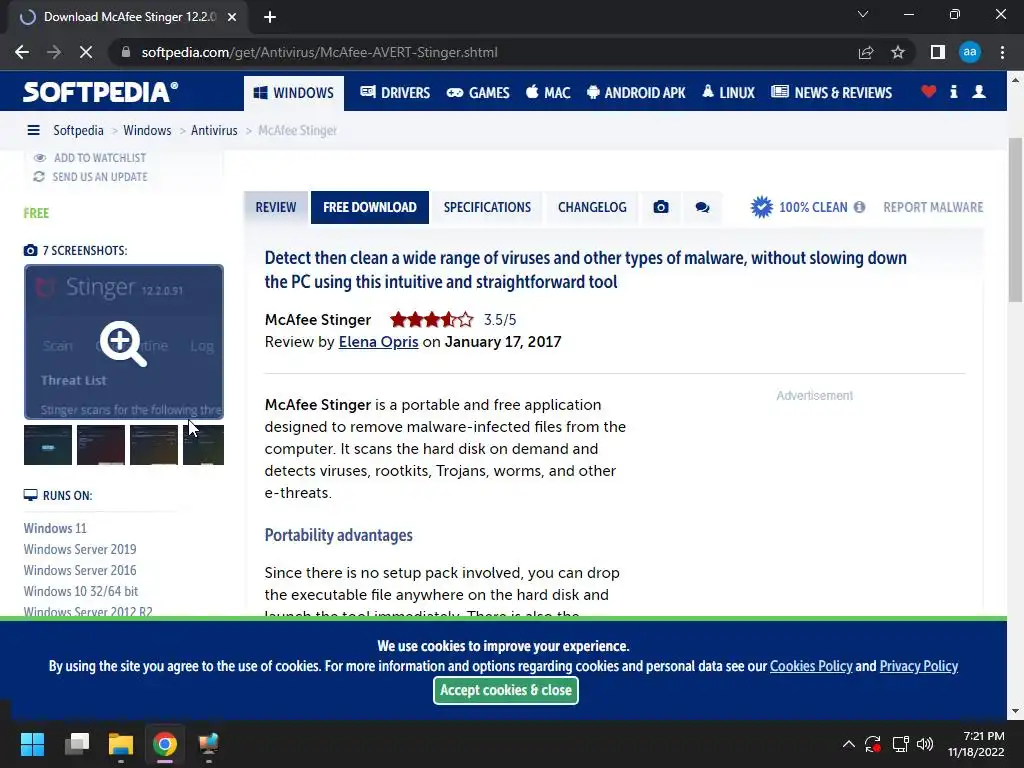
Task: Click Accept cookies & close button
Action: (505, 690)
